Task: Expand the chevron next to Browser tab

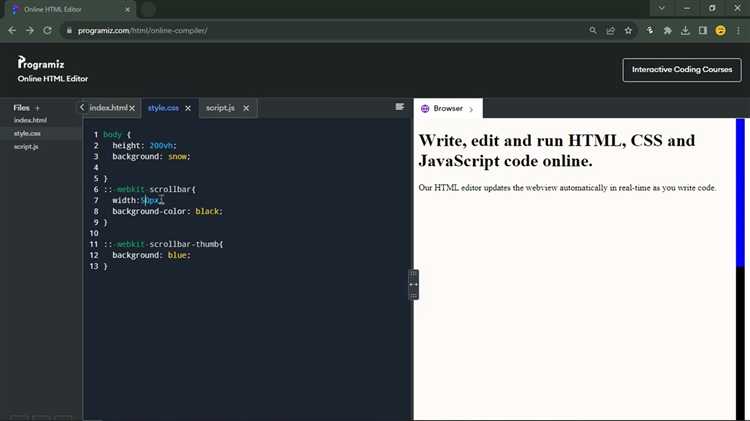Action: 471,110
